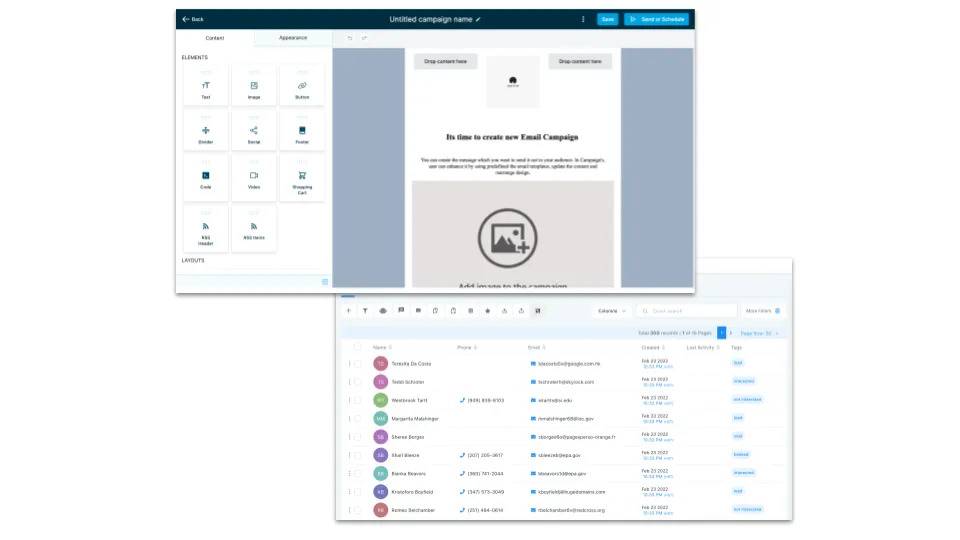Image resolution: width=960 pixels, height=540 pixels.
Task: Click the redo arrow in editor
Action: coord(364,38)
